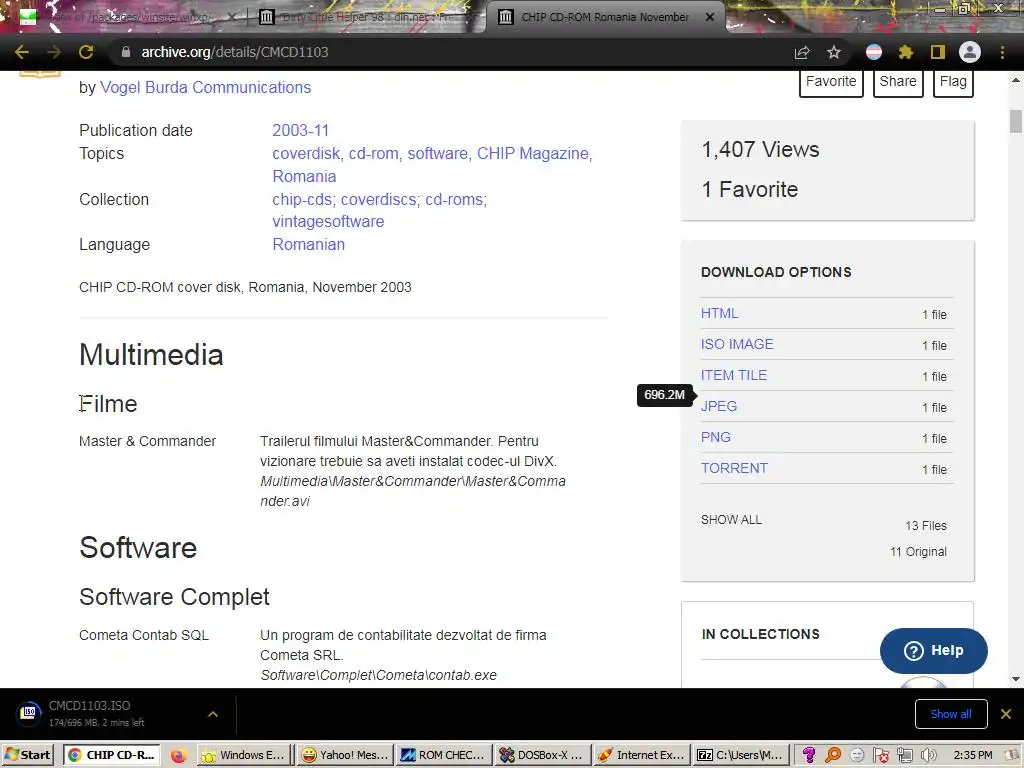Image resolution: width=1024 pixels, height=768 pixels.
Task: Reload the archive.org page
Action: (x=86, y=52)
